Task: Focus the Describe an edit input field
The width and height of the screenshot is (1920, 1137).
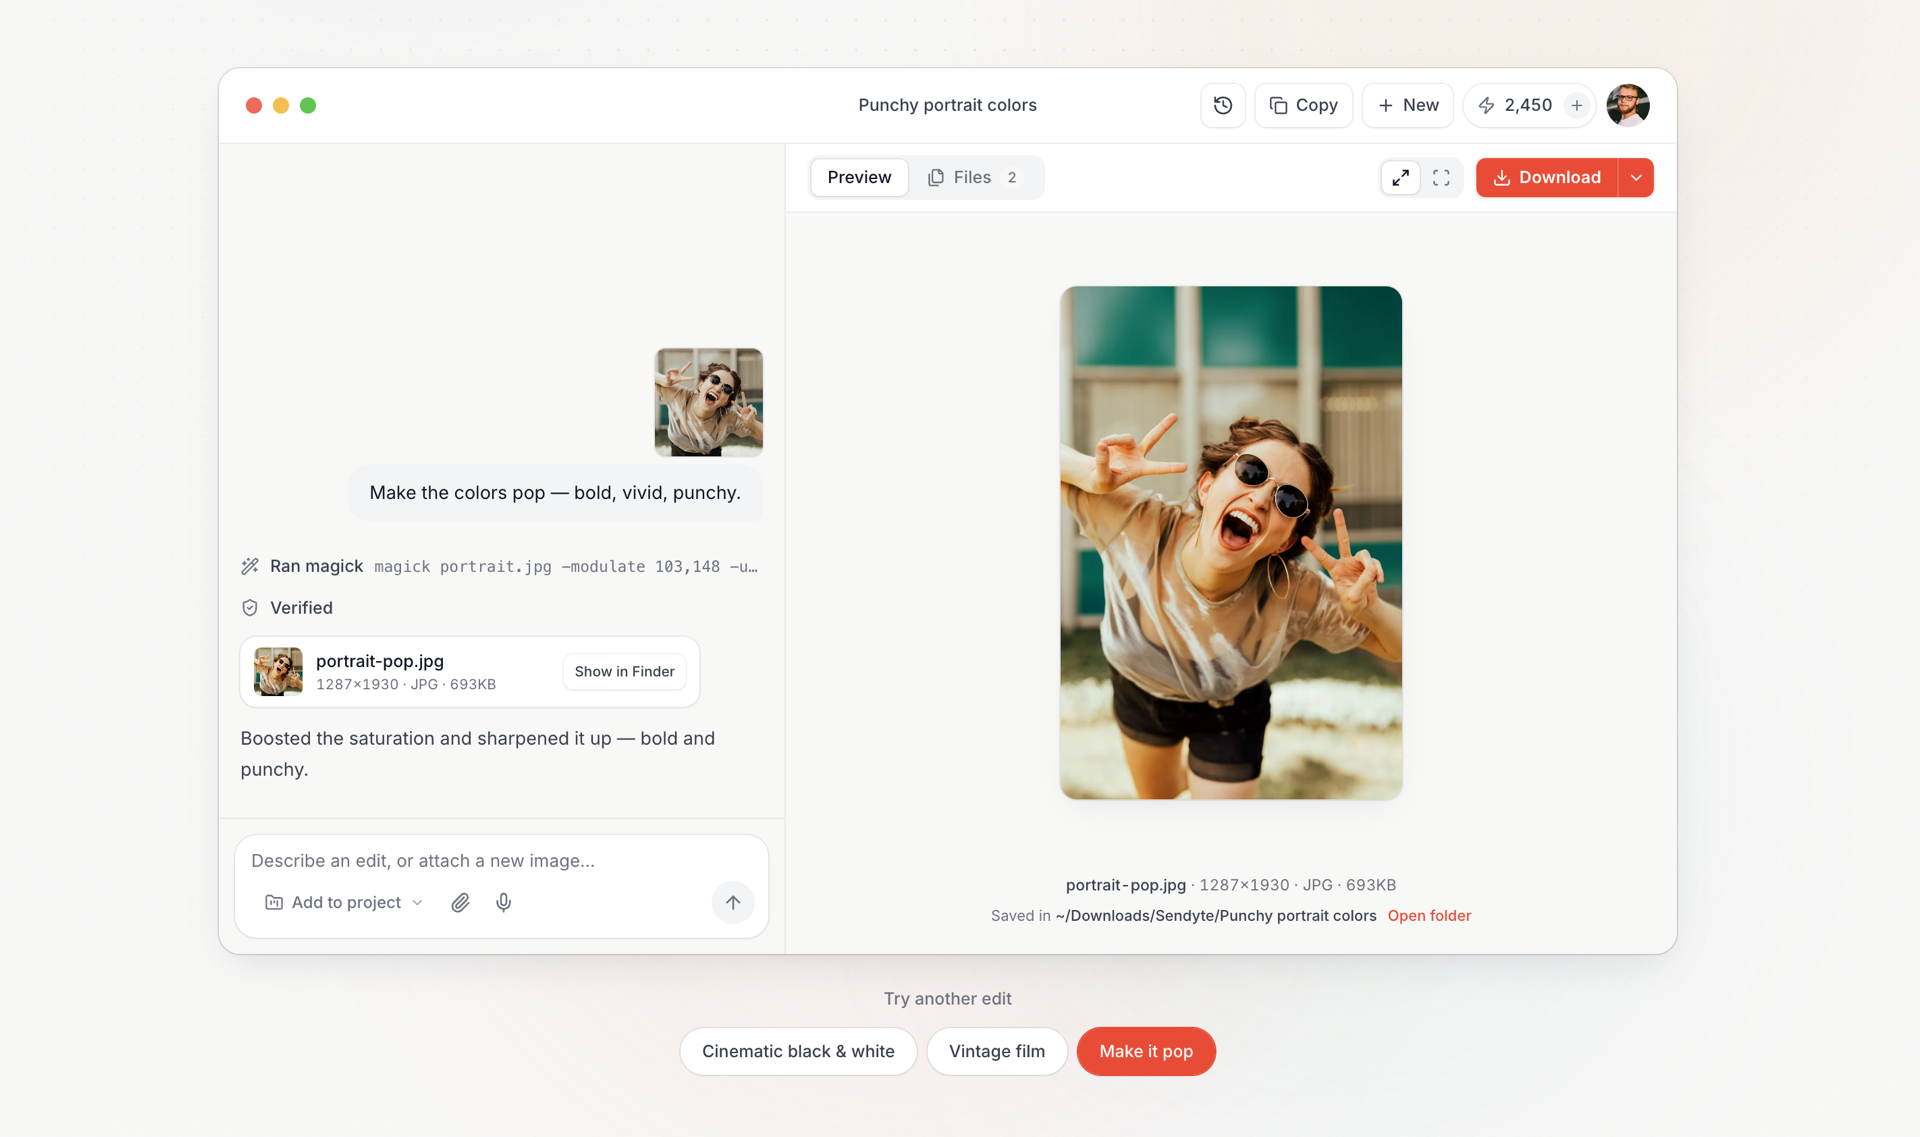Action: (x=500, y=861)
